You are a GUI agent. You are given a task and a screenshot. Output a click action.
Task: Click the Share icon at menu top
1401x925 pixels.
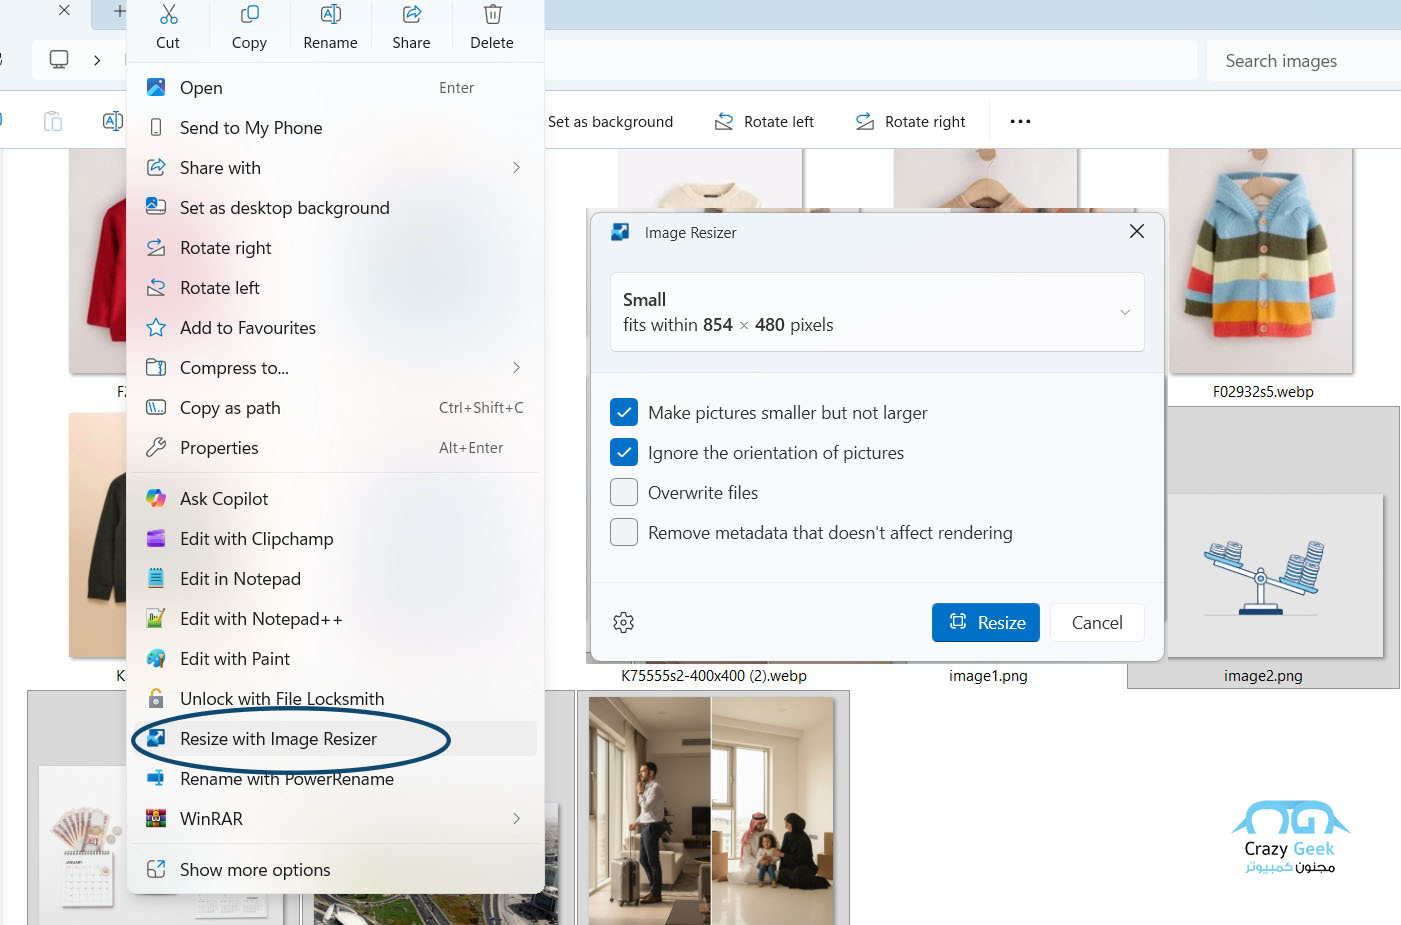pyautogui.click(x=411, y=16)
